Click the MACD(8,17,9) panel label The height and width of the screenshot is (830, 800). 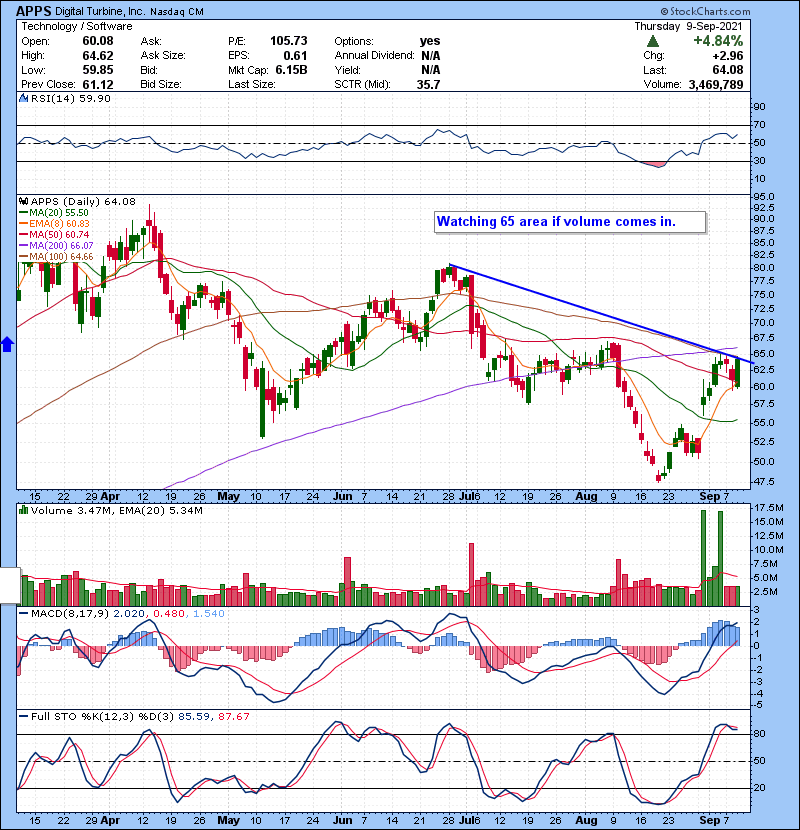(x=69, y=614)
